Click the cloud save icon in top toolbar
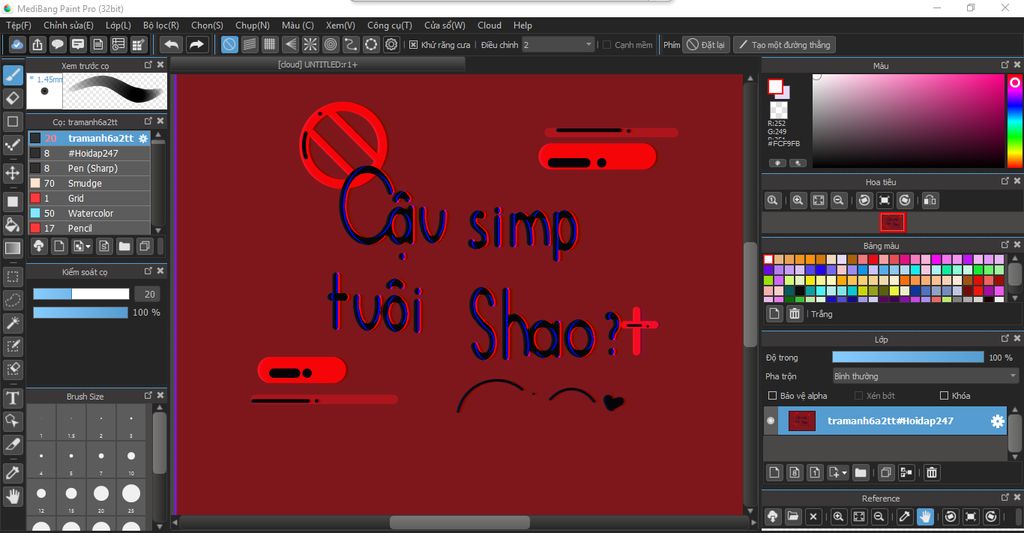This screenshot has height=533, width=1024. pos(17,44)
